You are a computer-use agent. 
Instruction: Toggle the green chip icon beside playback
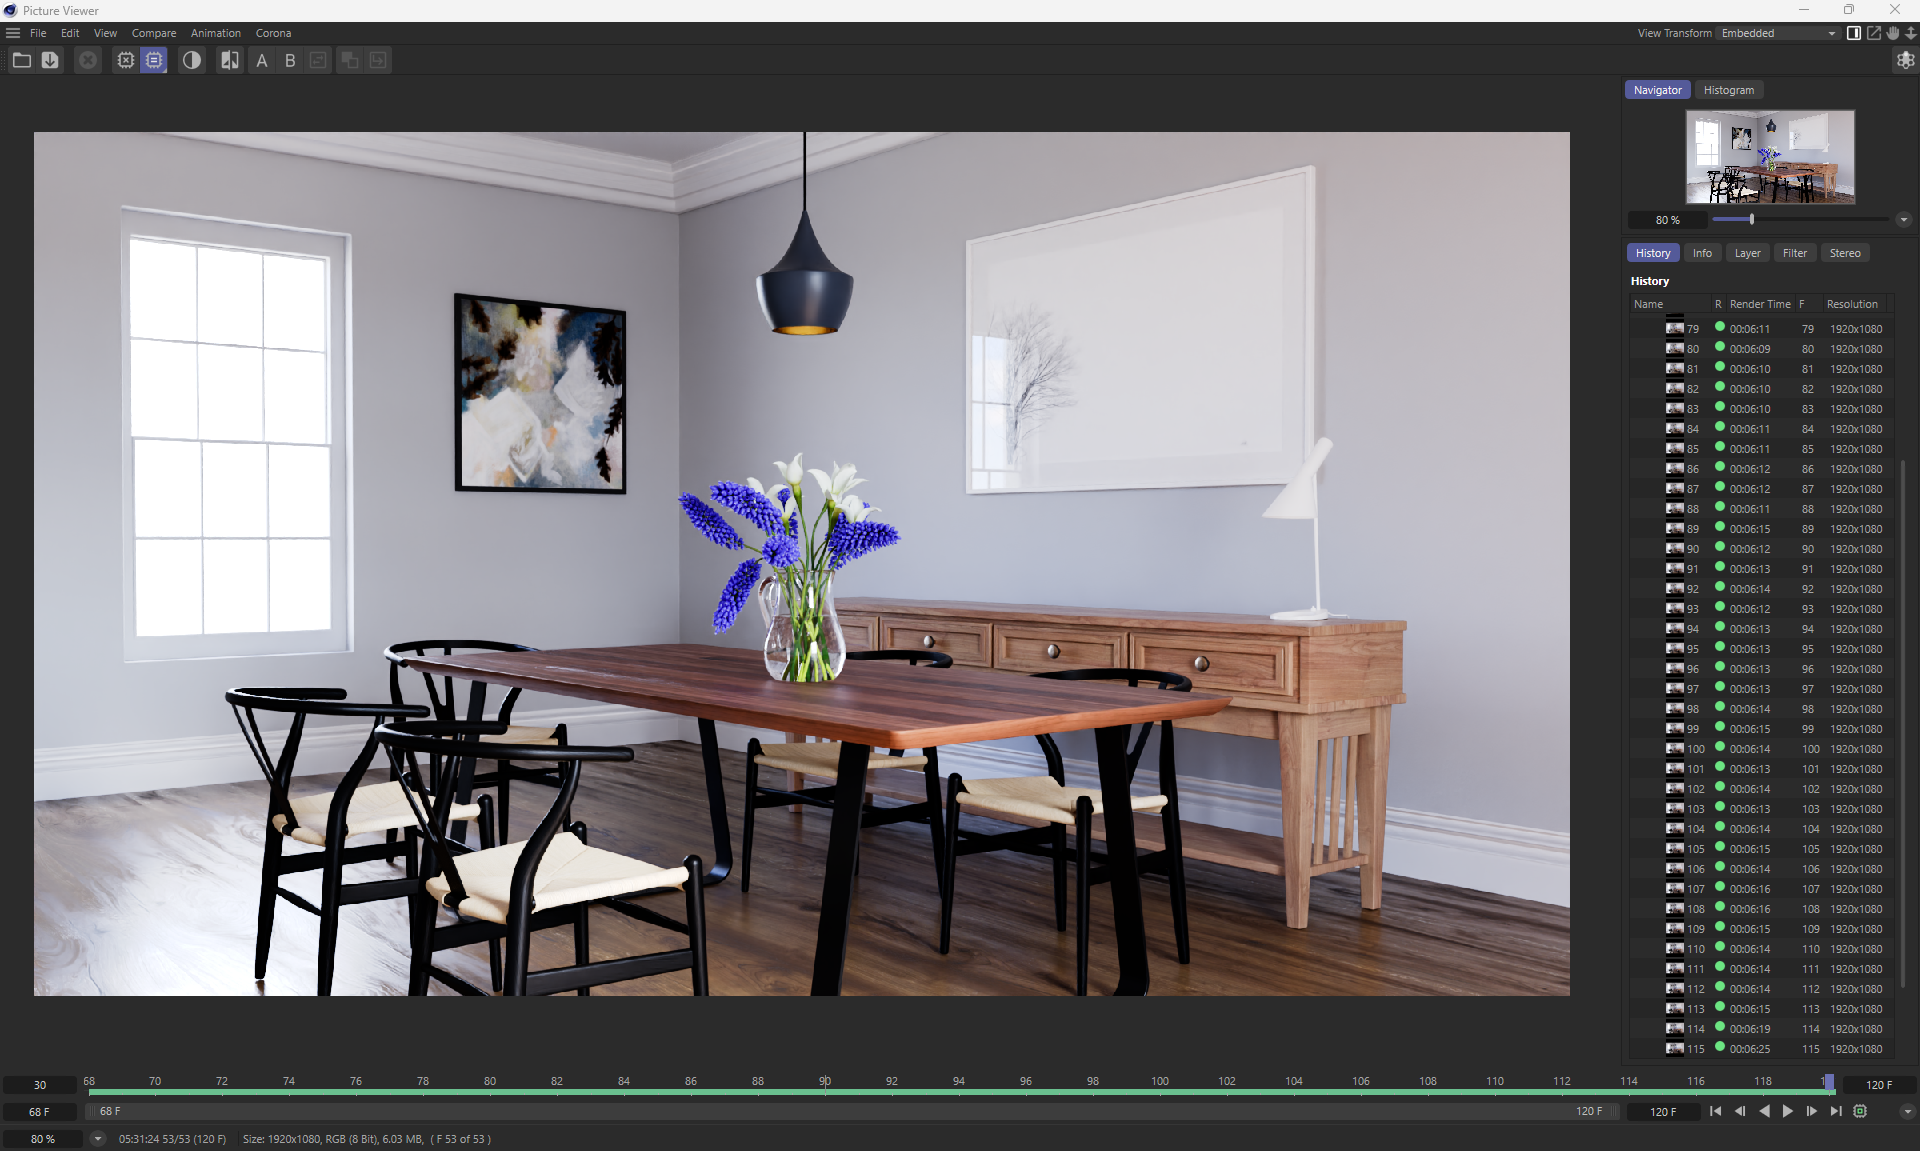1860,1111
